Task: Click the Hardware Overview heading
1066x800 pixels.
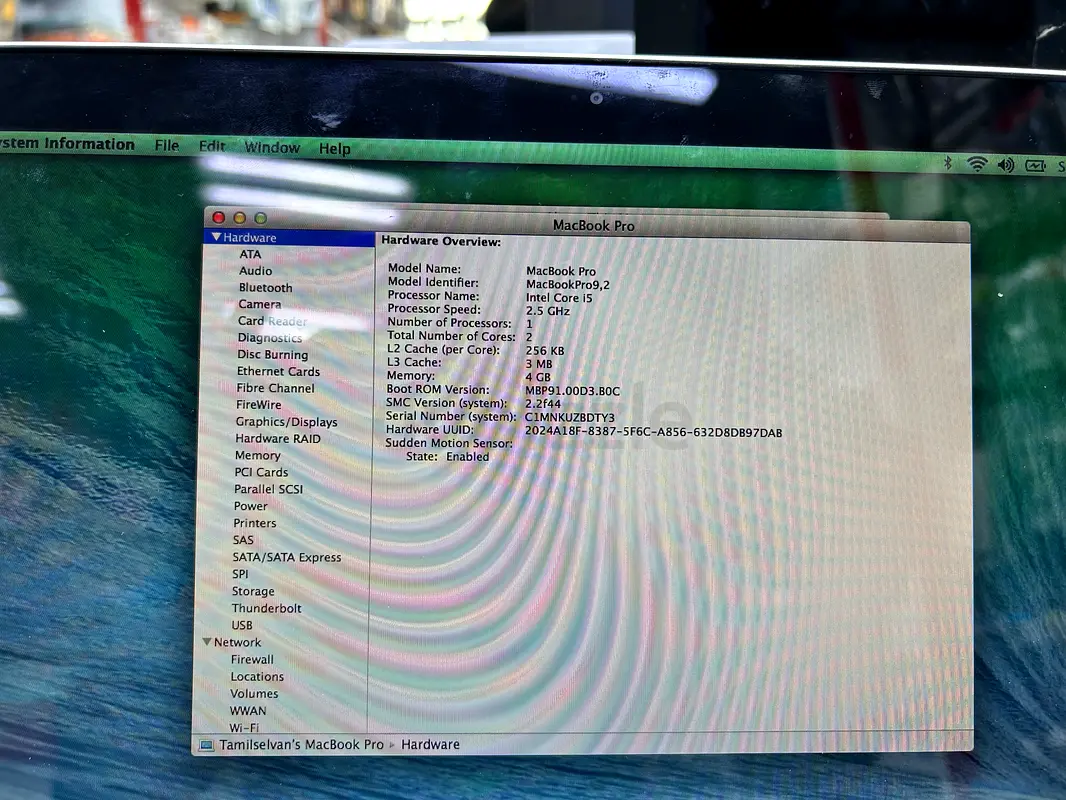Action: pyautogui.click(x=441, y=241)
